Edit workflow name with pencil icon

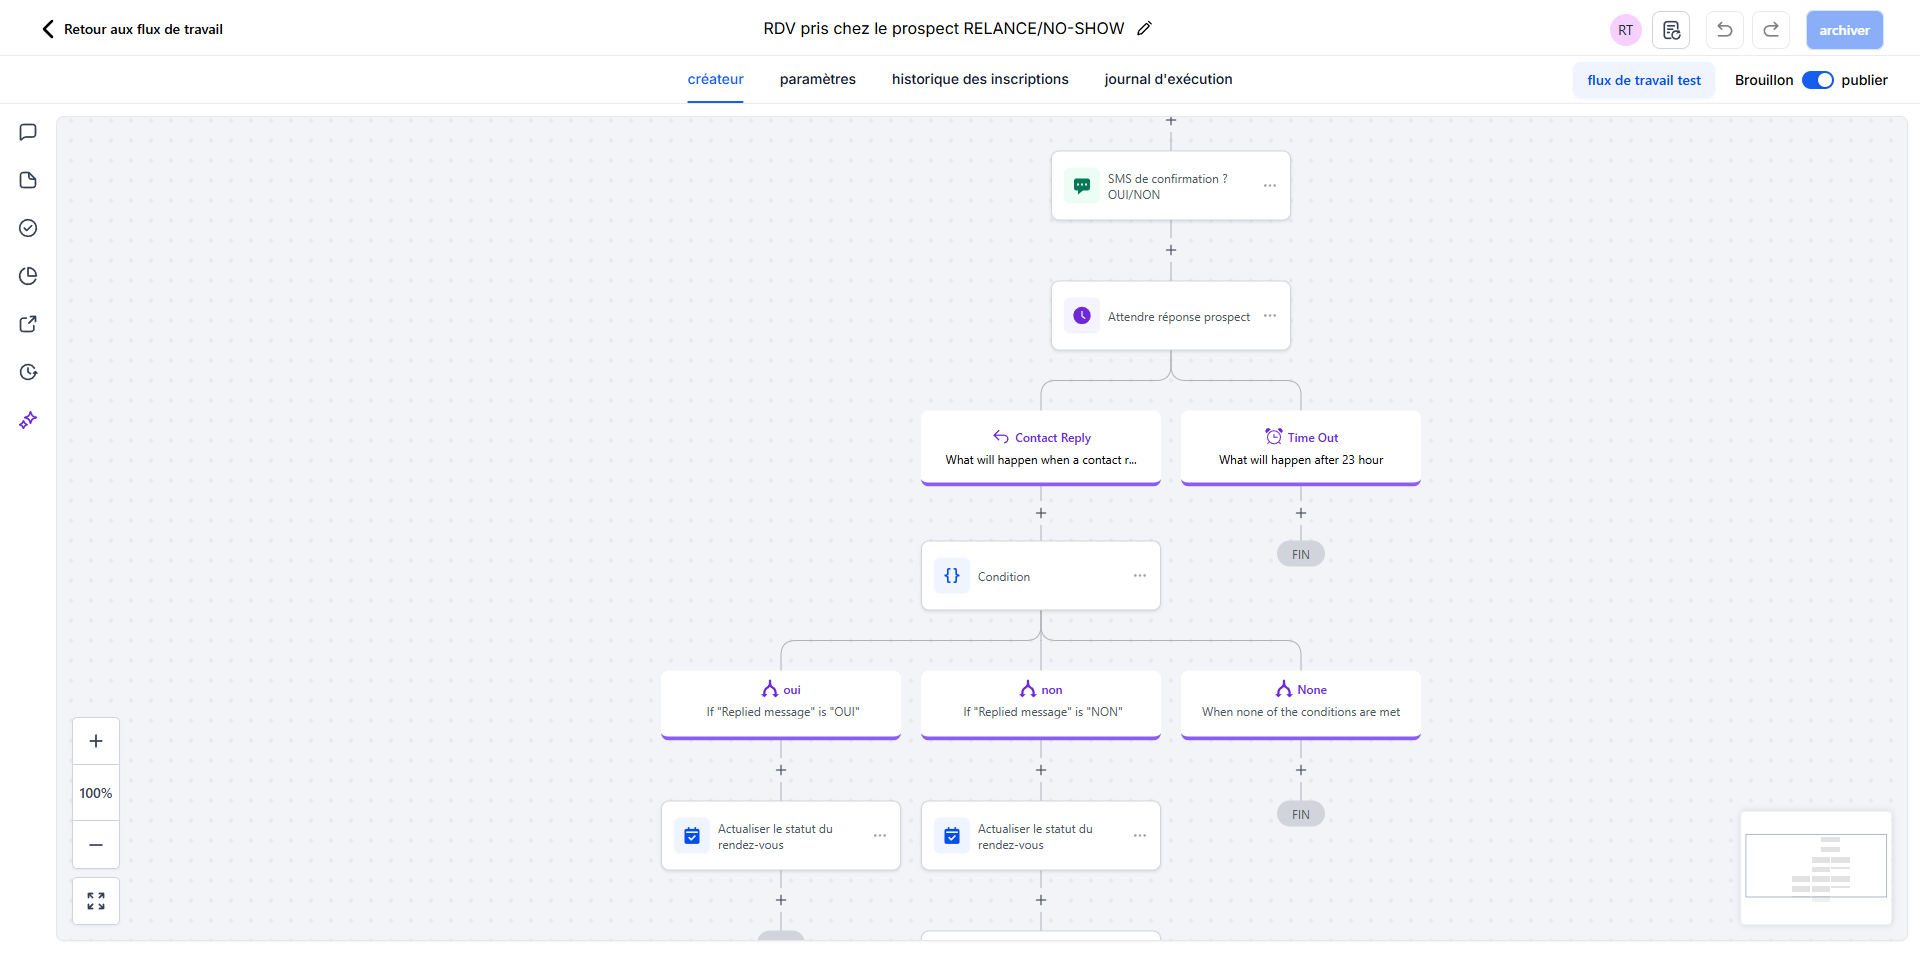(x=1145, y=29)
